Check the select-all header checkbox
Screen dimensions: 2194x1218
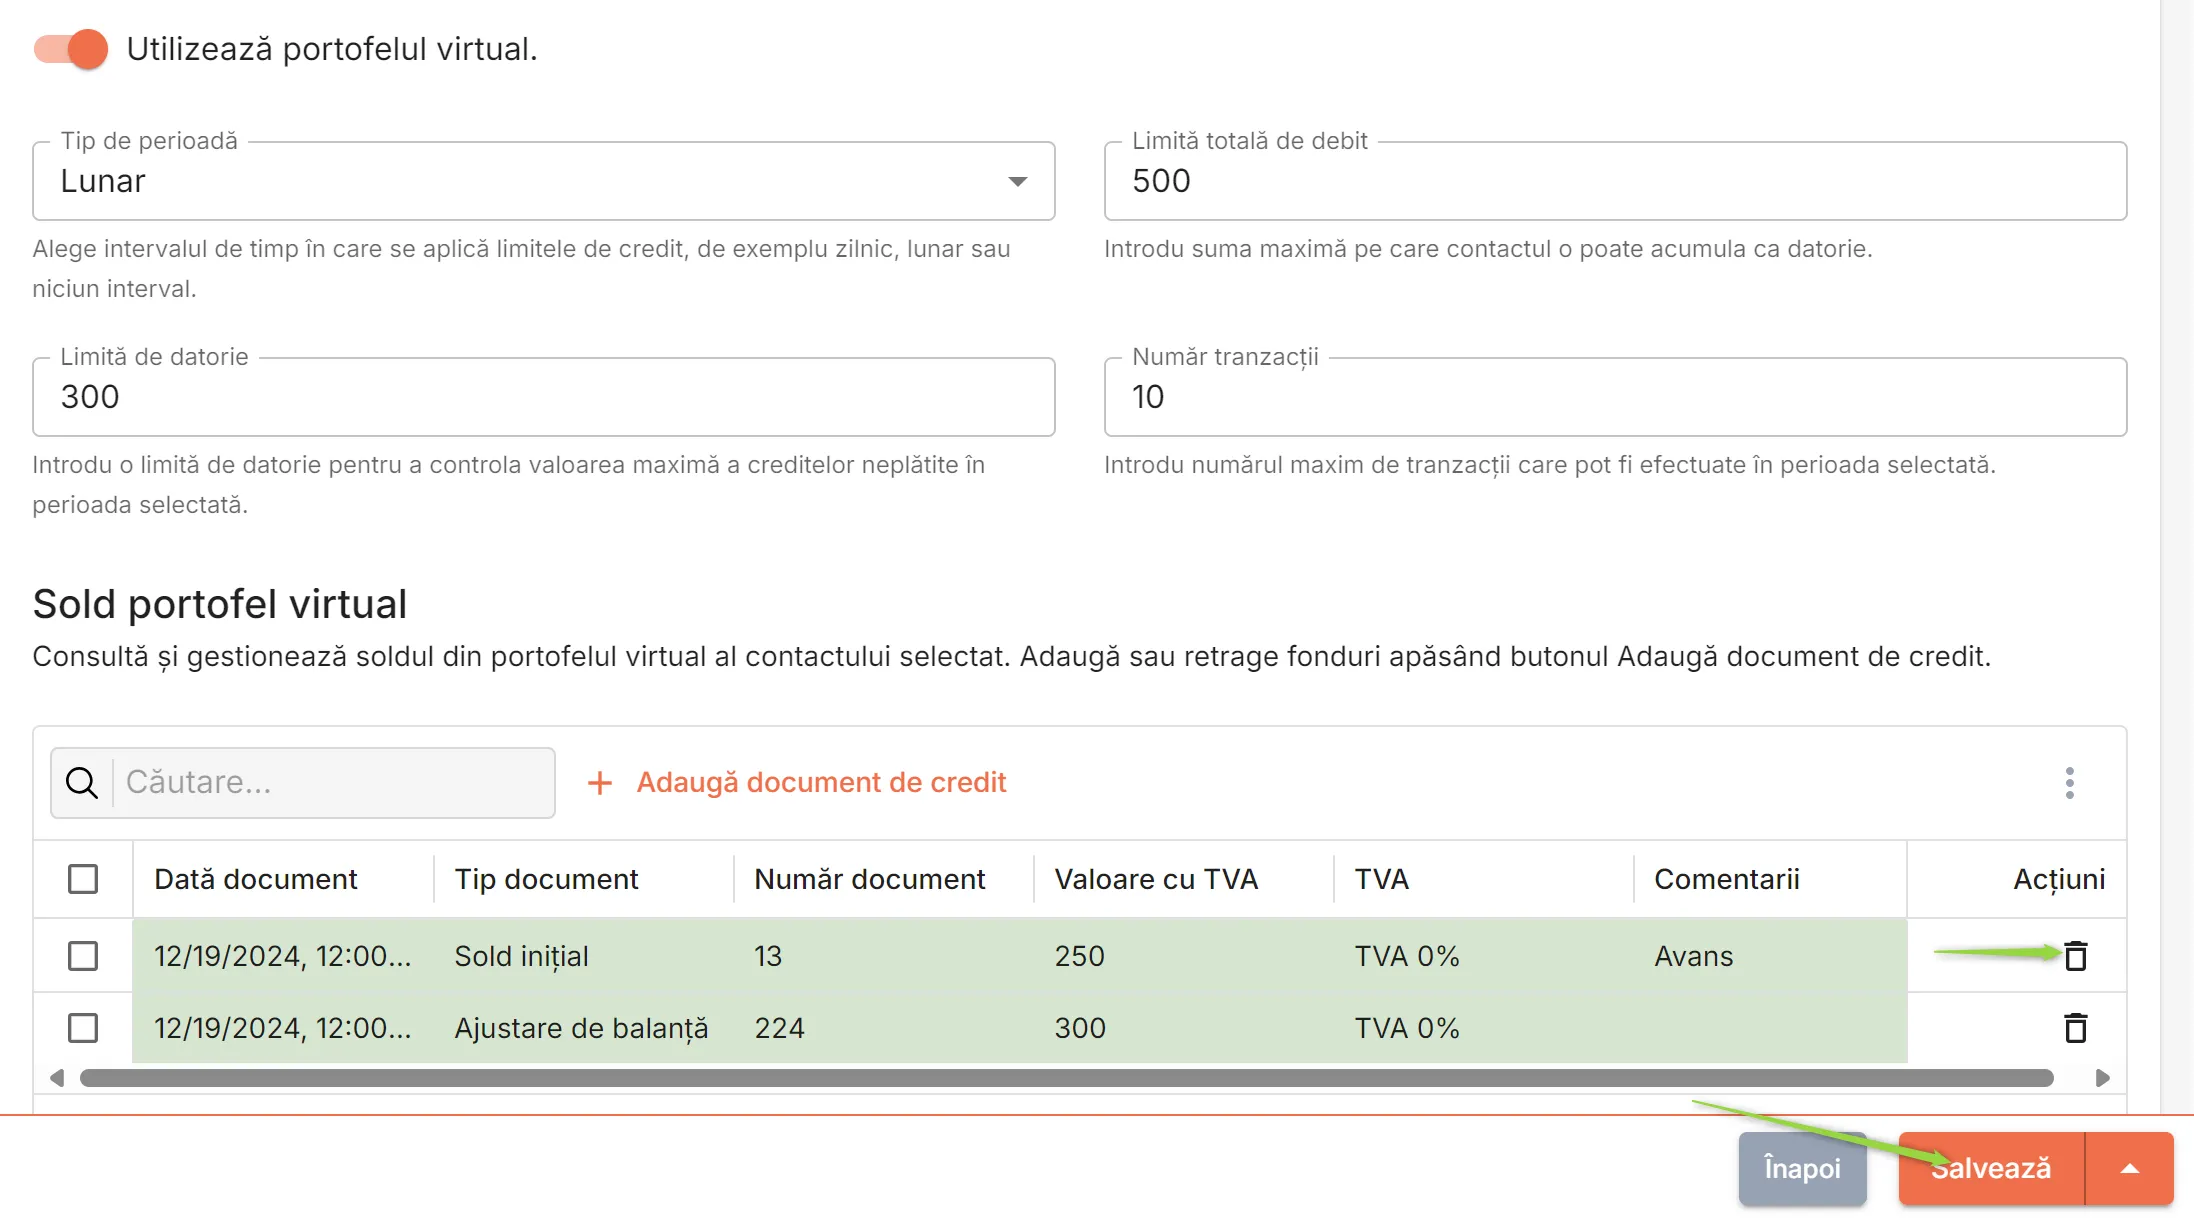[83, 879]
